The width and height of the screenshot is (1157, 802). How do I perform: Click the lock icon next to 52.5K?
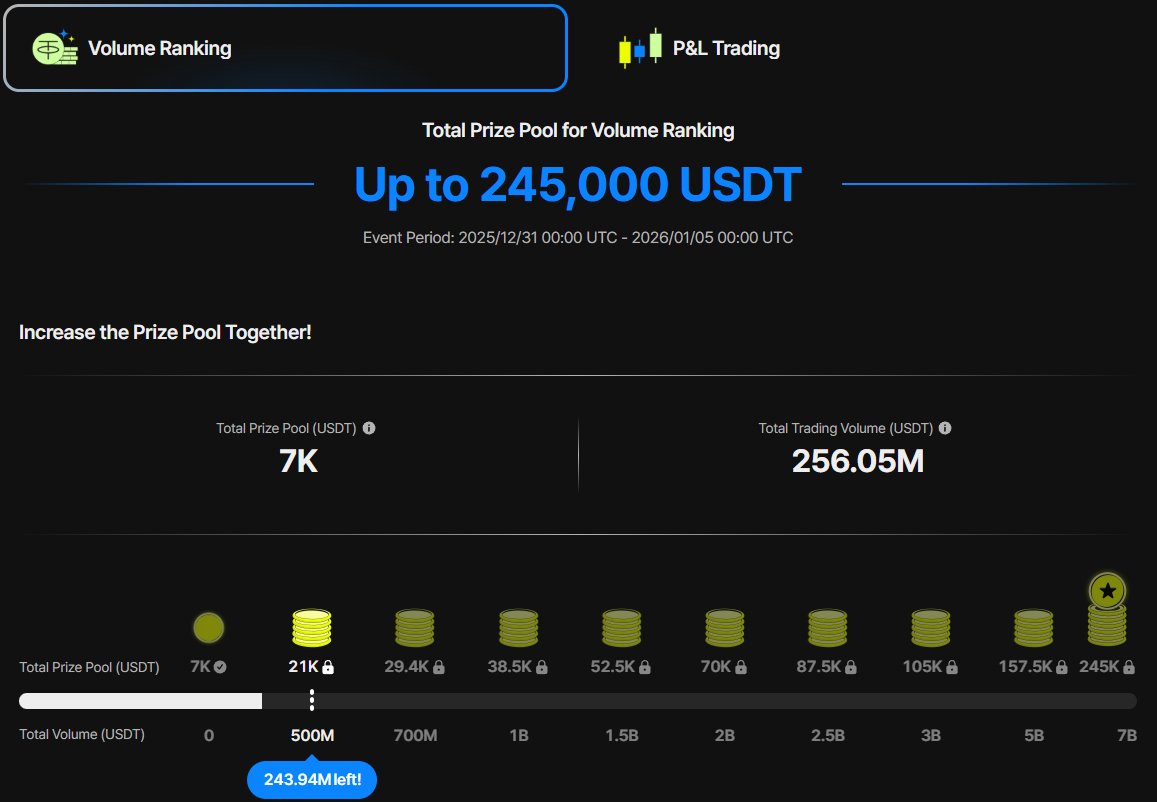tap(645, 667)
